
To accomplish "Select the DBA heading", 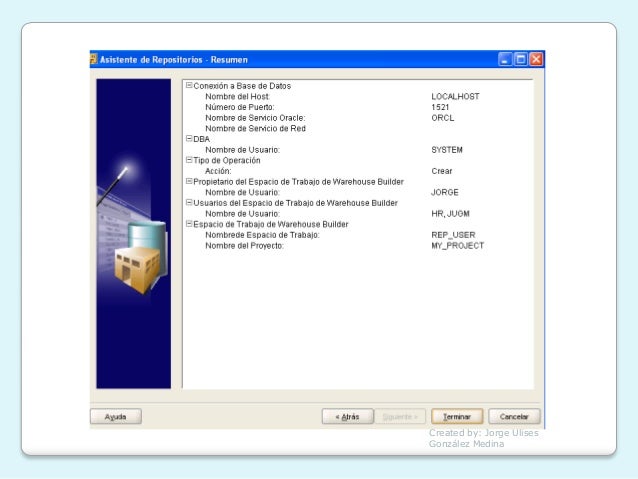I will (x=201, y=139).
